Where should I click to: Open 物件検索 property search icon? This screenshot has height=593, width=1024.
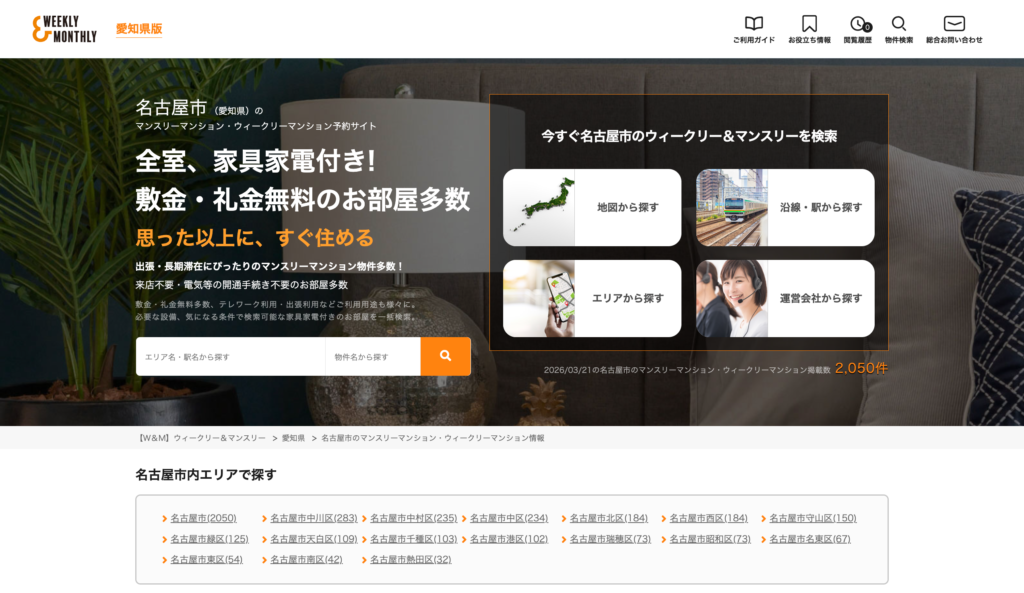tap(899, 26)
